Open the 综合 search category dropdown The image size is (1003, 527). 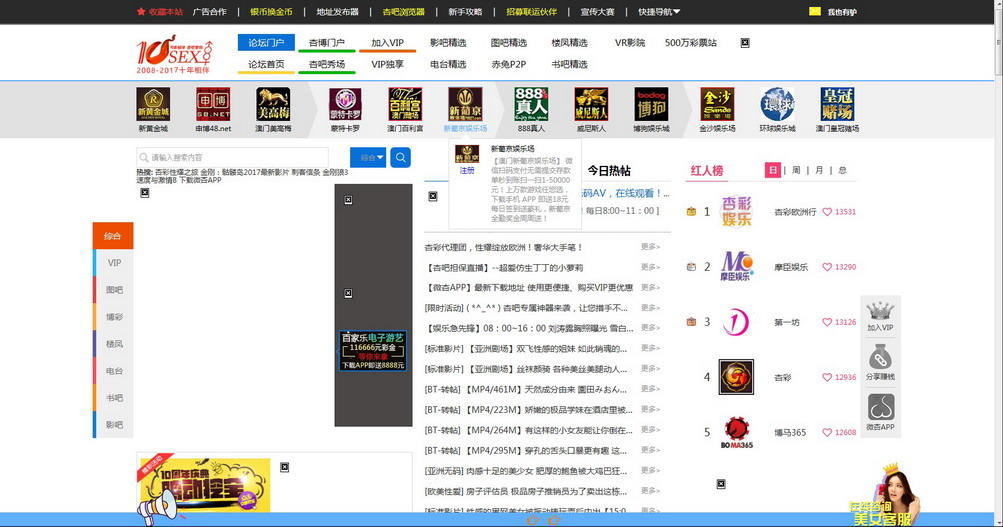coord(368,157)
